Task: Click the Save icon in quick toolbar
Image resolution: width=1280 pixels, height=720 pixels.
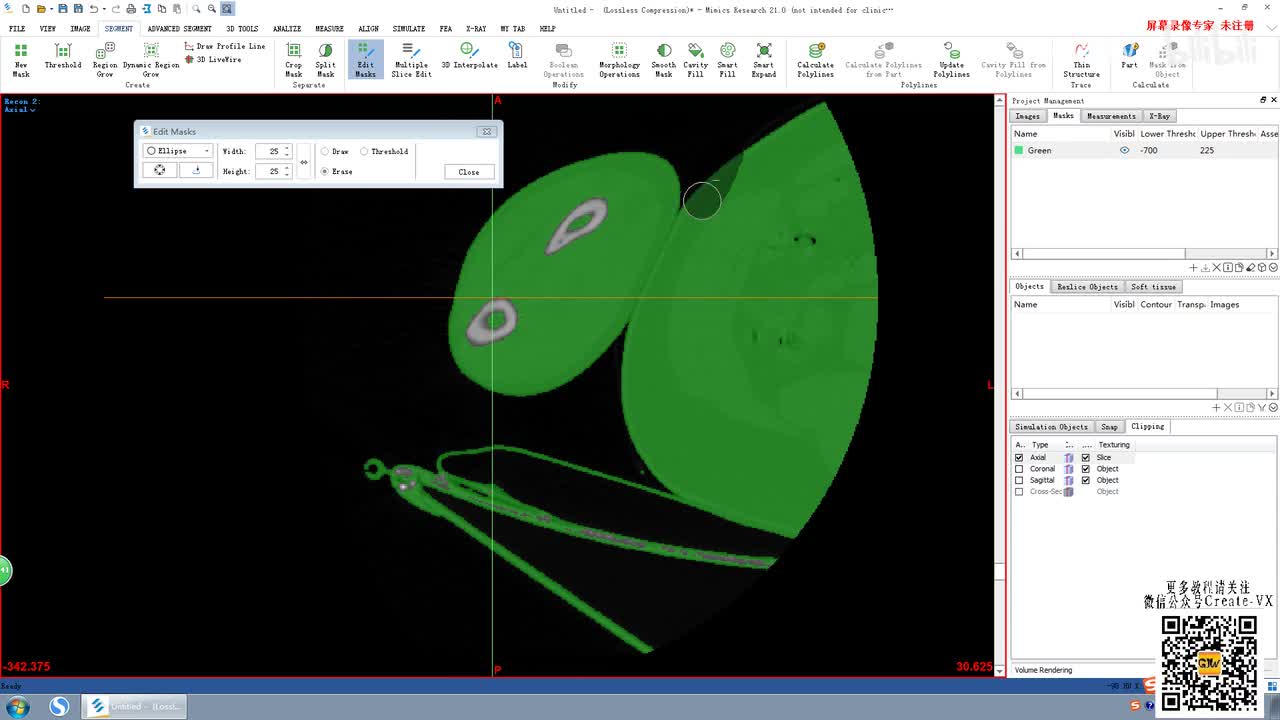Action: pos(63,9)
